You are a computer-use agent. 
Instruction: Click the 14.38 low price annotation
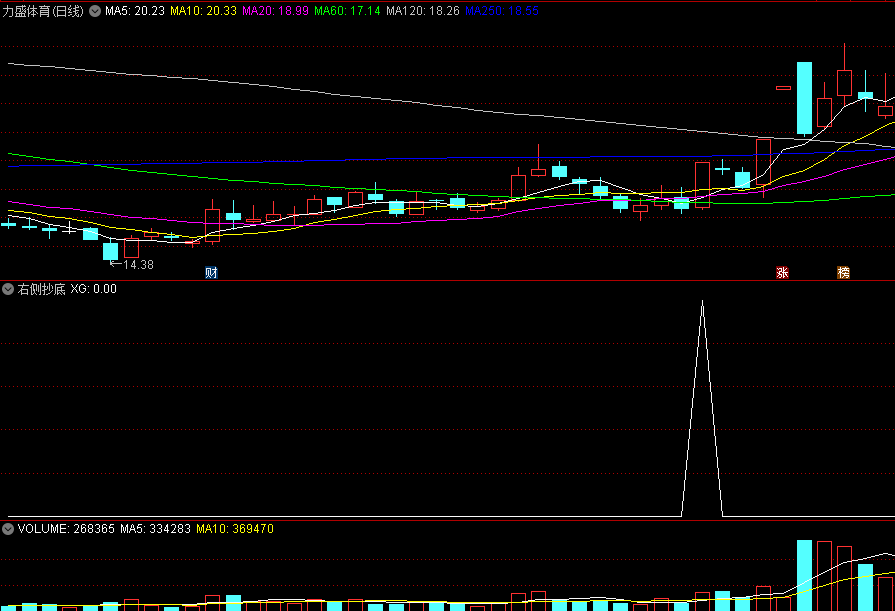coord(138,264)
